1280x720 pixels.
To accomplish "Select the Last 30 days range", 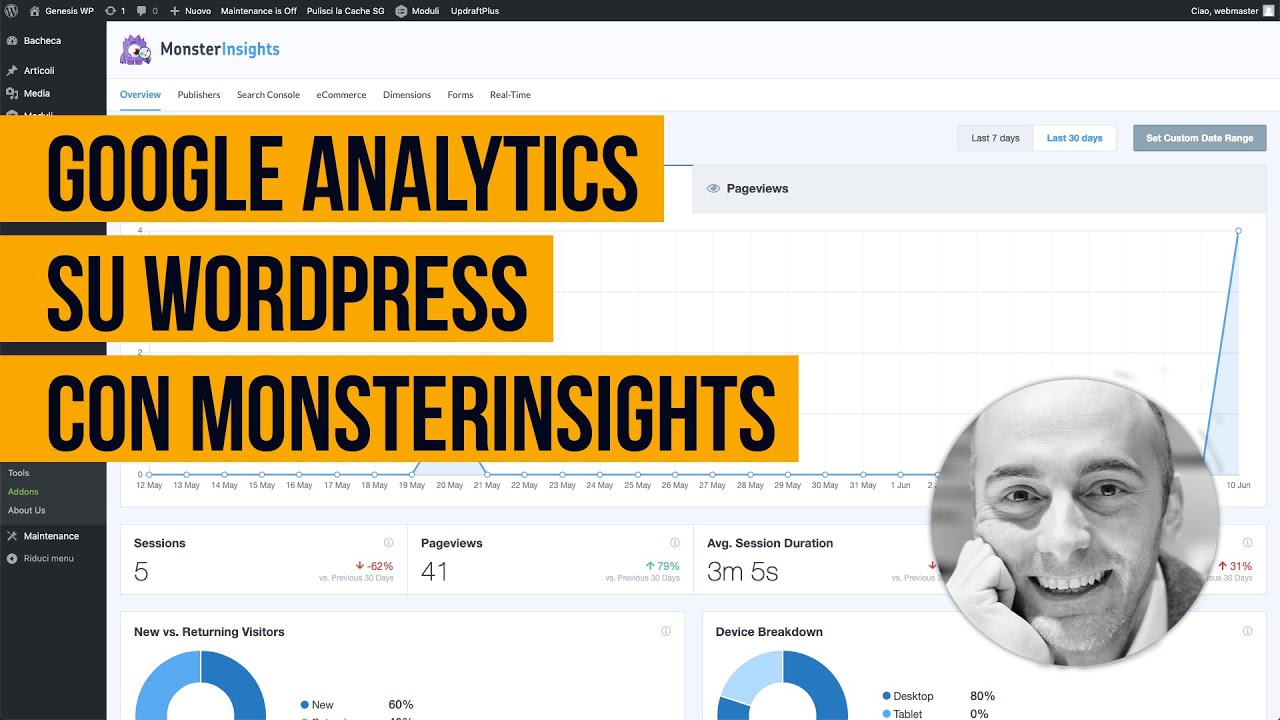I will click(x=1074, y=138).
